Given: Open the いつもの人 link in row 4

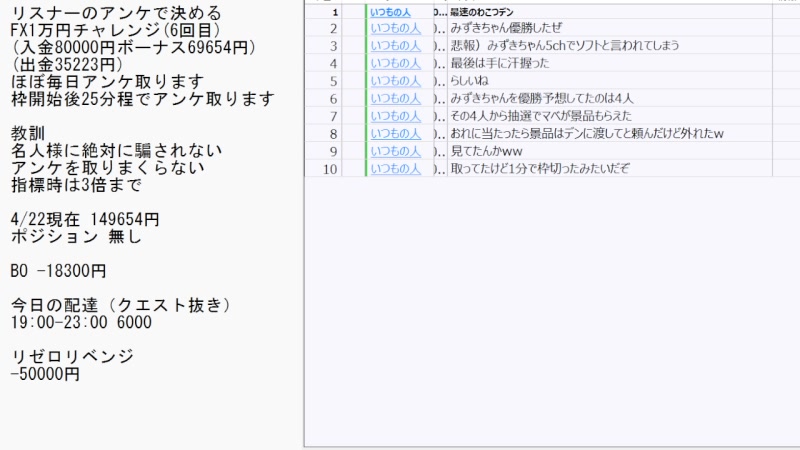Looking at the screenshot, I should tap(395, 63).
